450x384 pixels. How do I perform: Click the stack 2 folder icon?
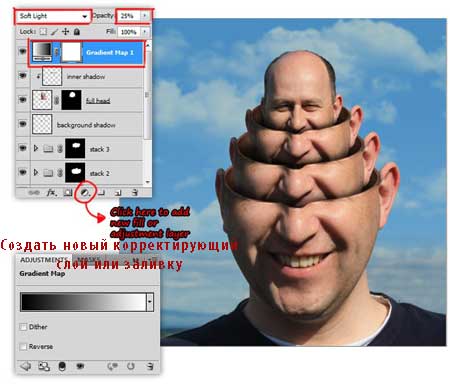point(48,173)
